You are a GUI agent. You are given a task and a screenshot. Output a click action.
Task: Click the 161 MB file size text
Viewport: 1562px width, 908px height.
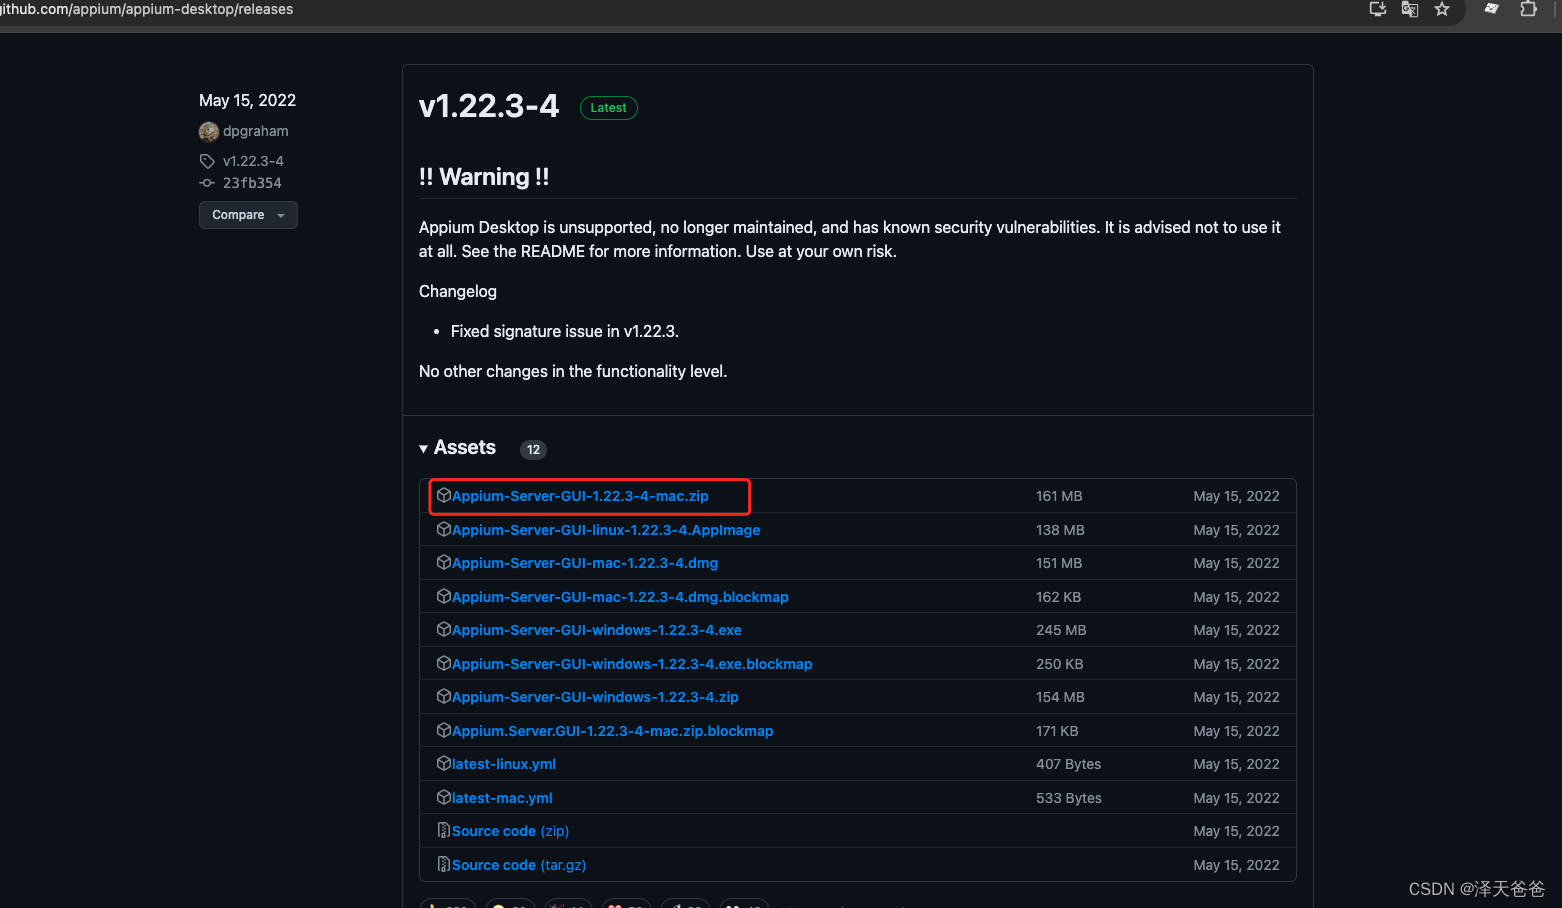[1059, 496]
